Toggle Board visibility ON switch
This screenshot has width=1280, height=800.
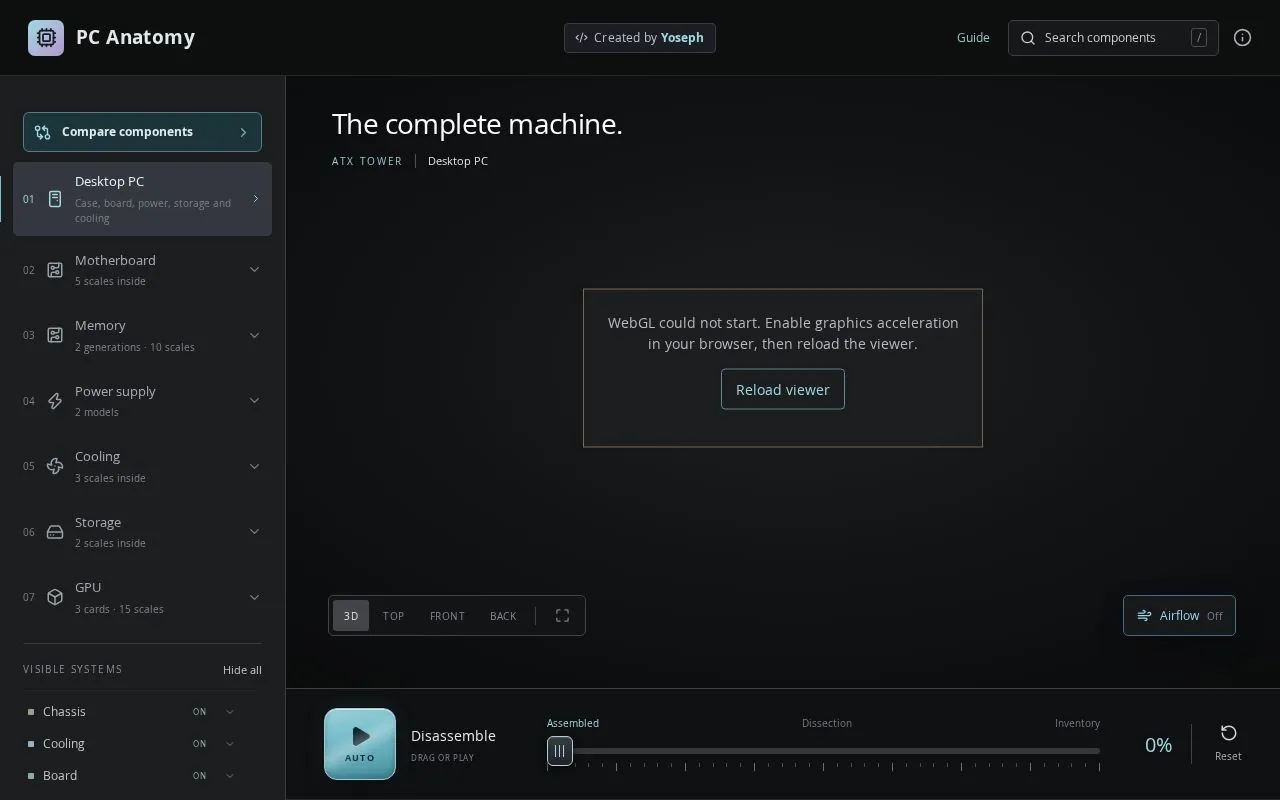click(x=200, y=776)
